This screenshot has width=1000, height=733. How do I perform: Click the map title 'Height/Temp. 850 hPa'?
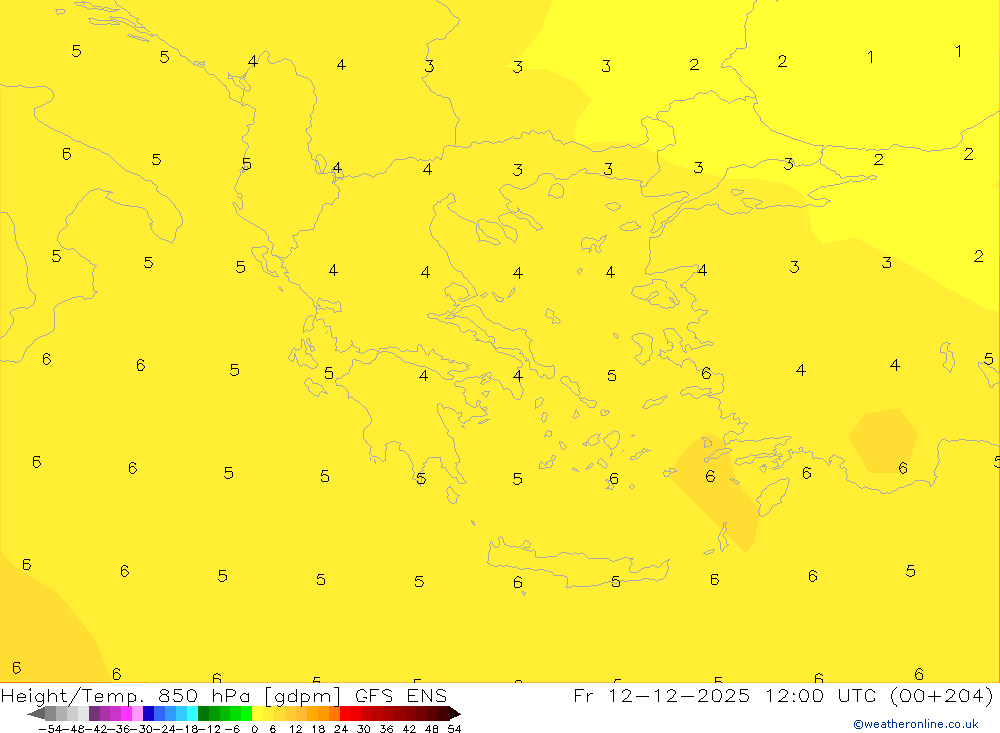[126, 695]
